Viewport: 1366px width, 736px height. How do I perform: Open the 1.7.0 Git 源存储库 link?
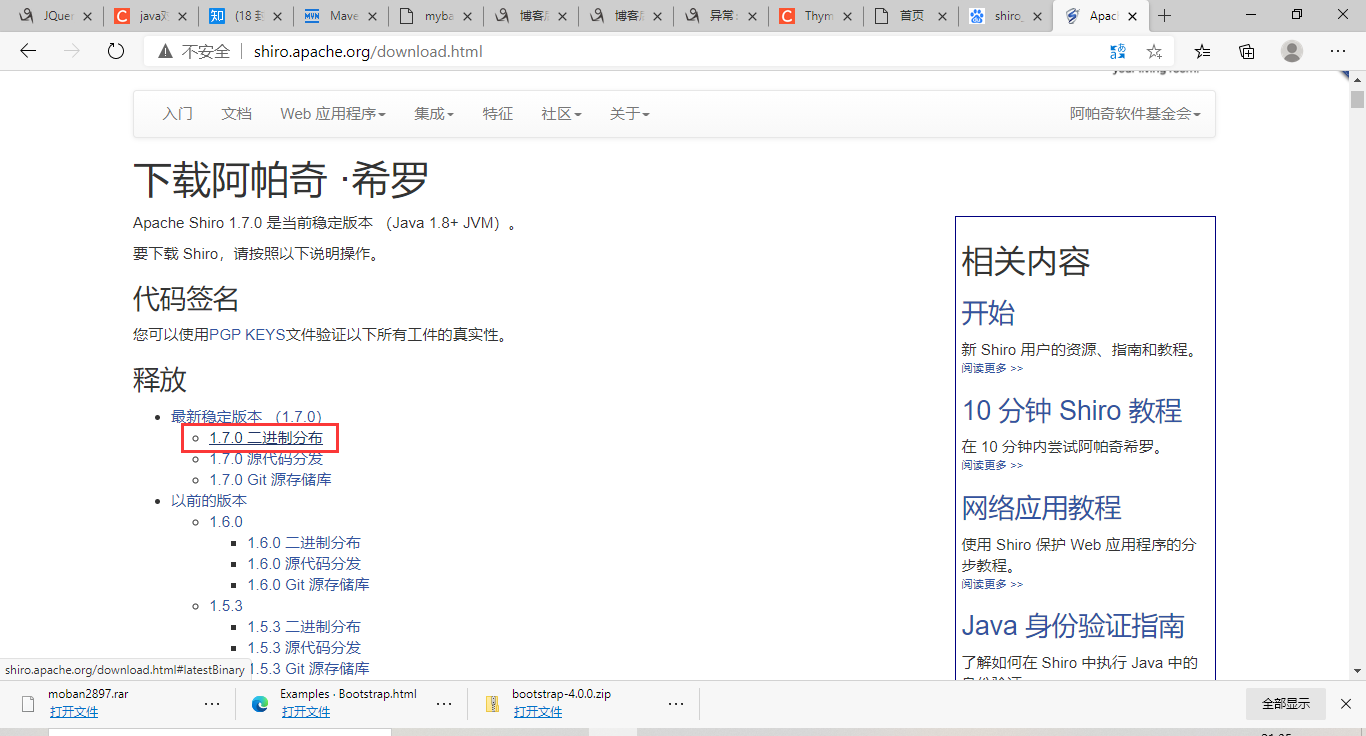(x=270, y=480)
